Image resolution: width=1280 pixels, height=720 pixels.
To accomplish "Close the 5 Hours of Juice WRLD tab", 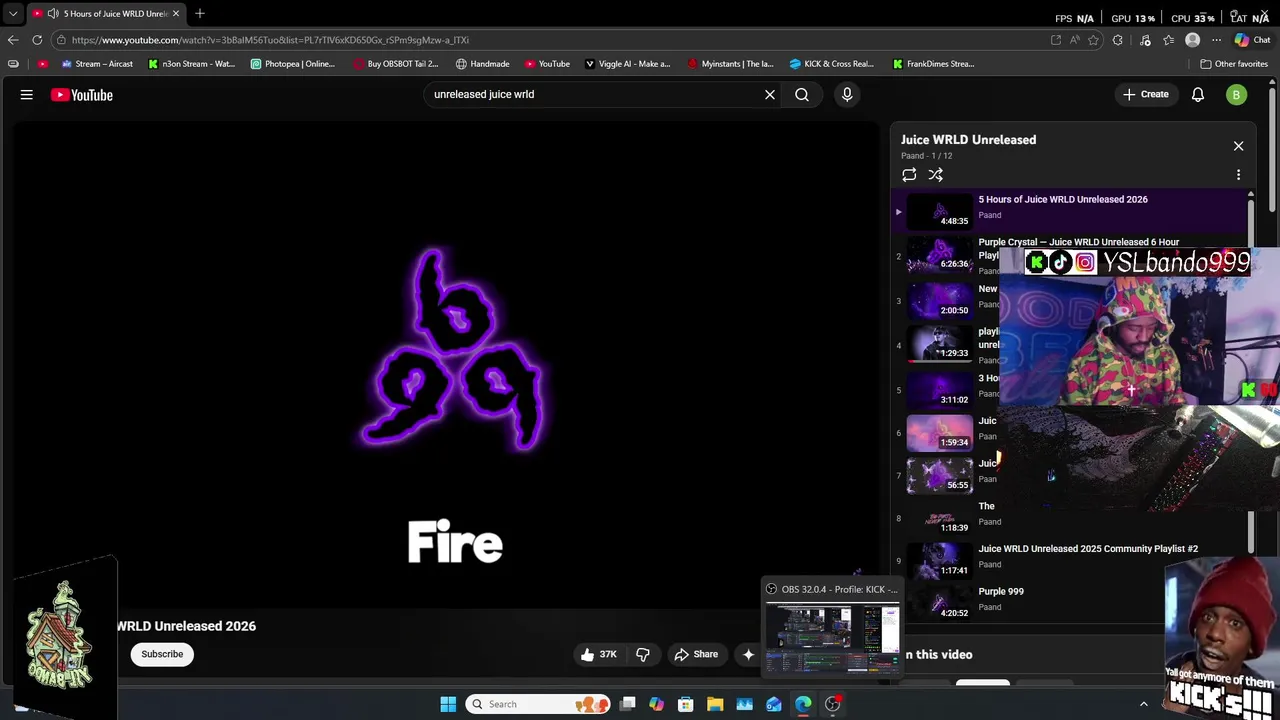I will [x=175, y=14].
